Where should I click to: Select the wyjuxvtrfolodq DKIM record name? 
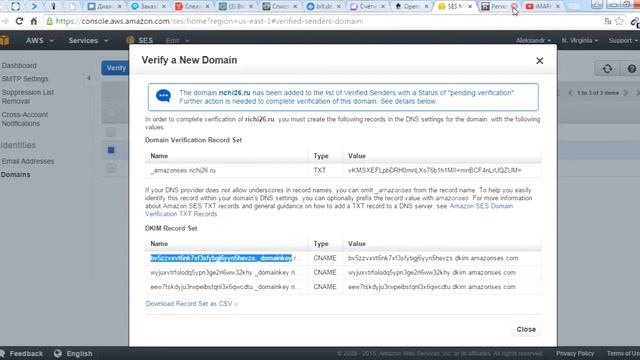222,272
